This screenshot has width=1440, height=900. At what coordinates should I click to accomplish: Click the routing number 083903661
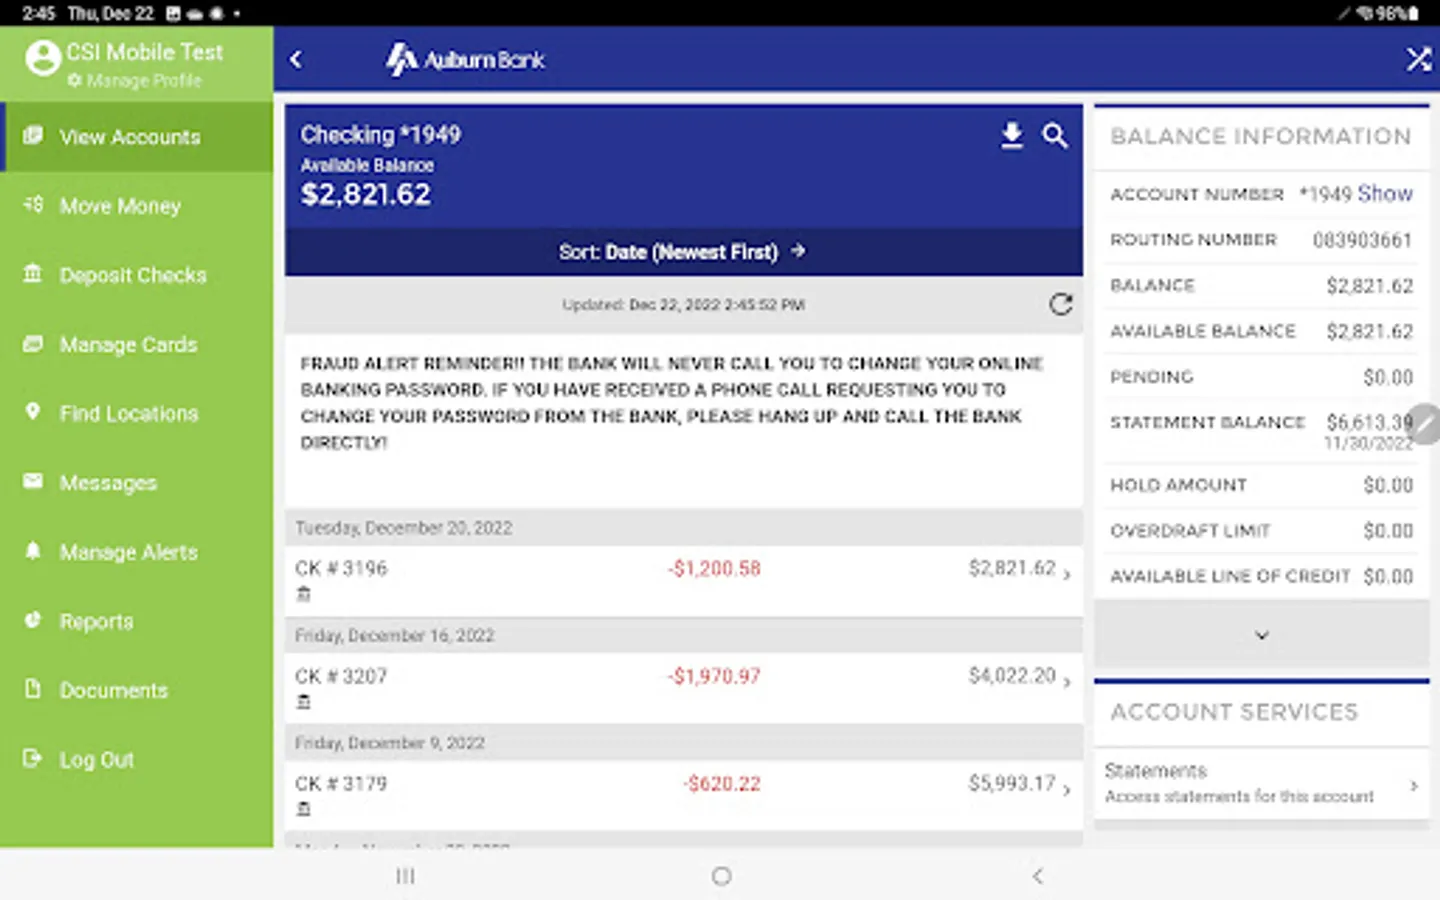click(1362, 240)
